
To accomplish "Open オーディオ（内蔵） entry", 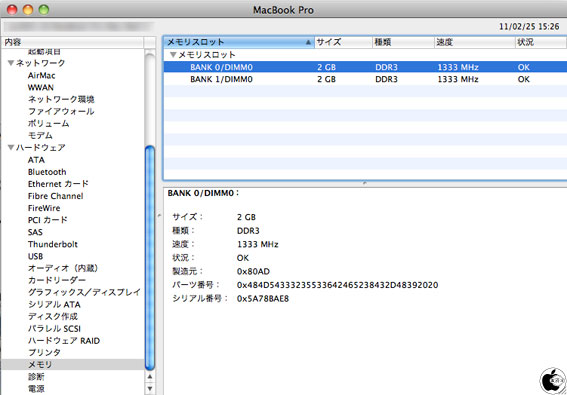I will (64, 268).
